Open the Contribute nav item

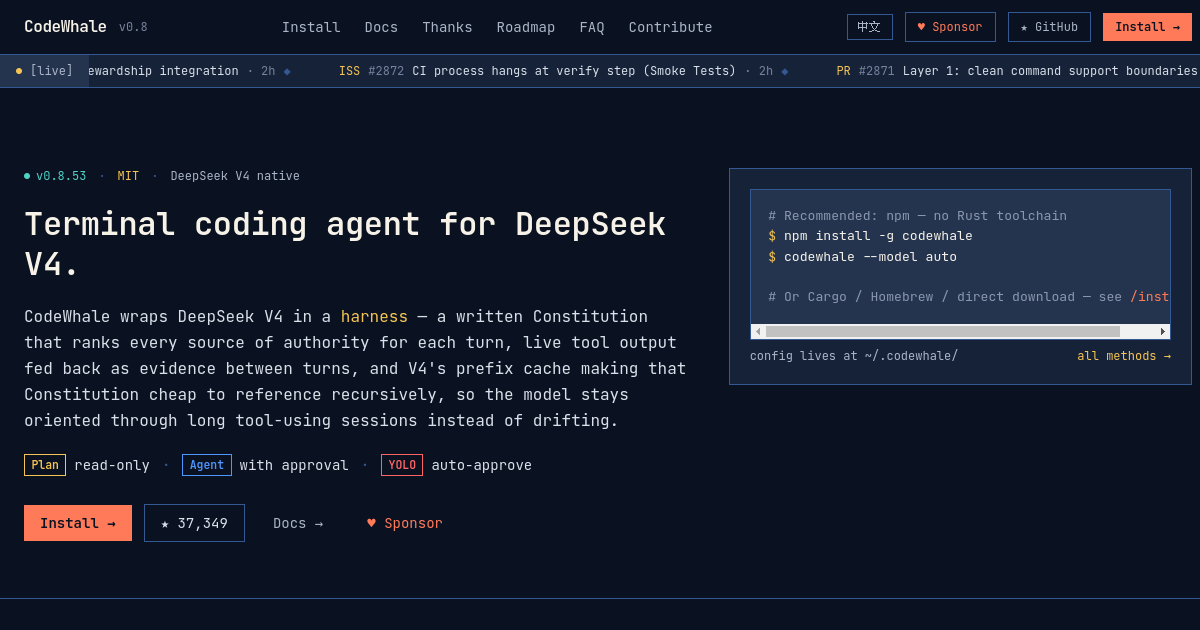click(x=671, y=27)
